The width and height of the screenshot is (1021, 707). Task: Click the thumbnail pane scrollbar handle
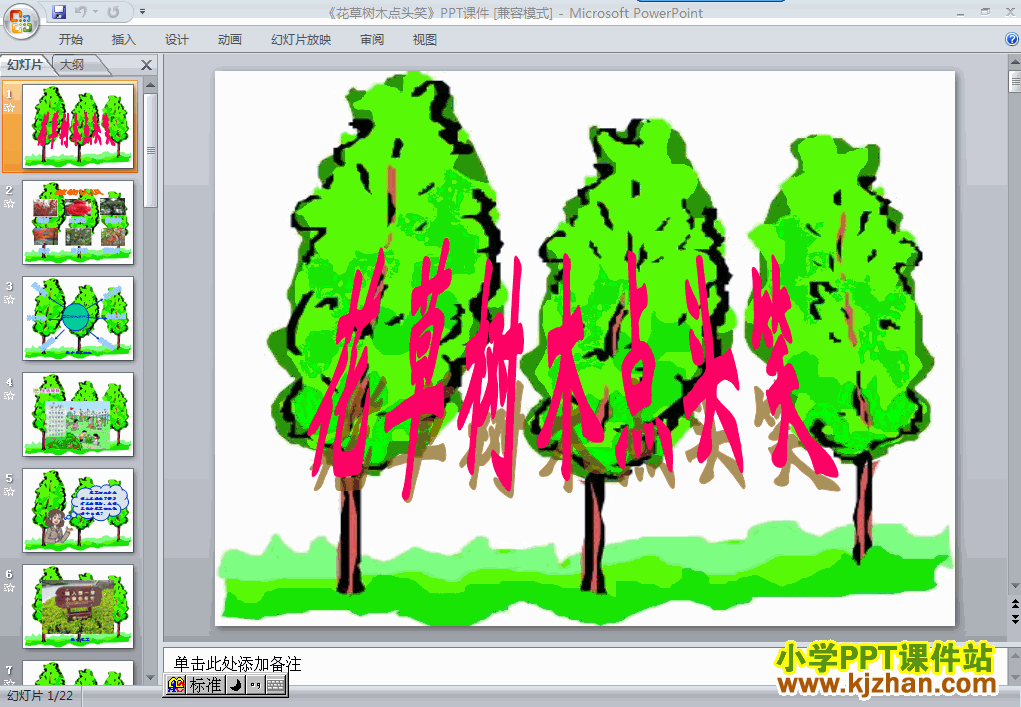[x=150, y=150]
